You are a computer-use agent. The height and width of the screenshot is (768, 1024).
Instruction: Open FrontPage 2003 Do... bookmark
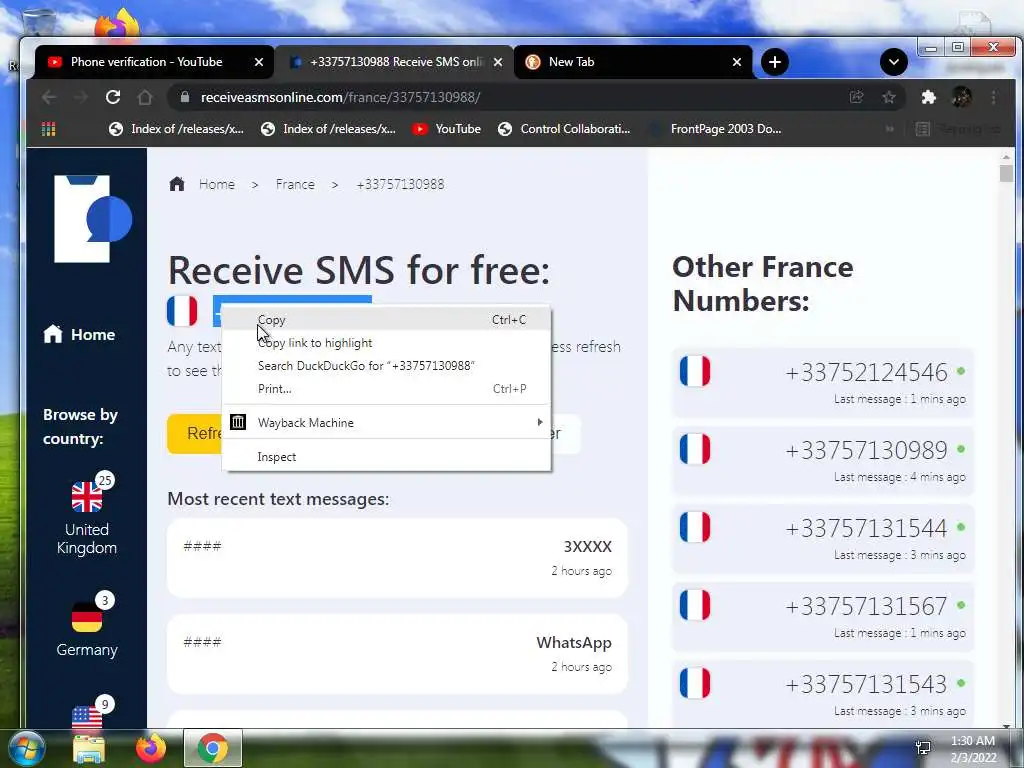[715, 129]
